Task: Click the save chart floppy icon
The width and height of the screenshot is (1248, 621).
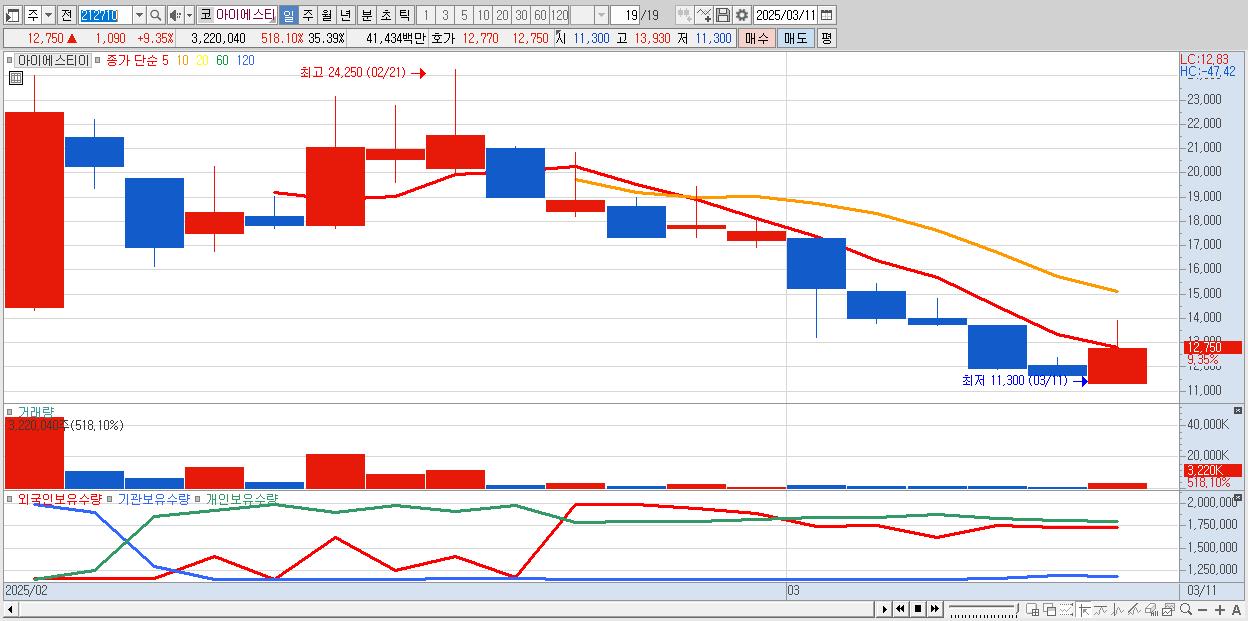Action: point(723,15)
